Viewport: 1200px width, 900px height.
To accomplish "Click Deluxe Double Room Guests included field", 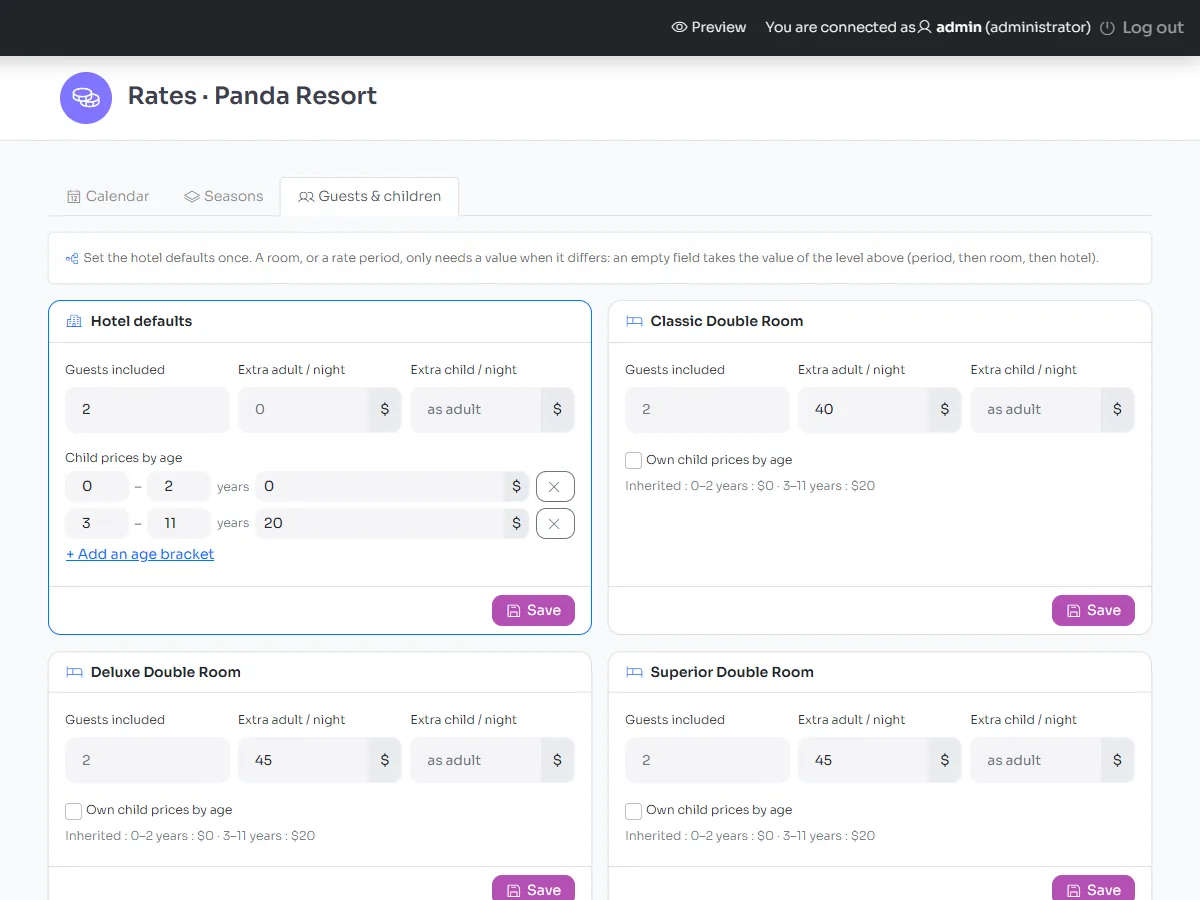I will [148, 760].
